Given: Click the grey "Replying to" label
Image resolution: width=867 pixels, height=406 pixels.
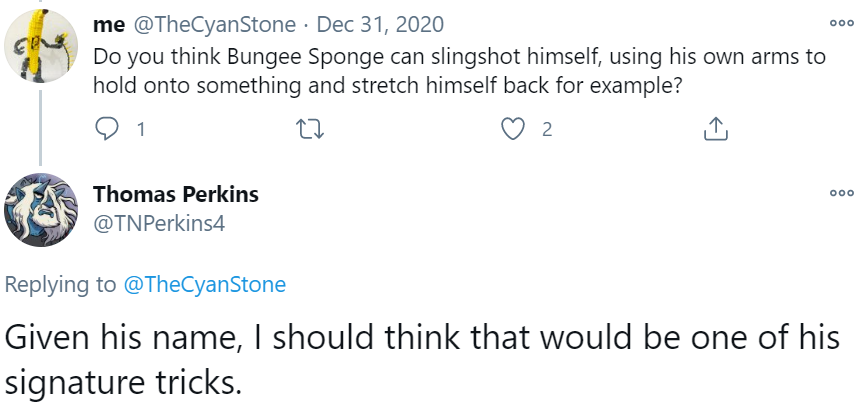Looking at the screenshot, I should pos(60,285).
